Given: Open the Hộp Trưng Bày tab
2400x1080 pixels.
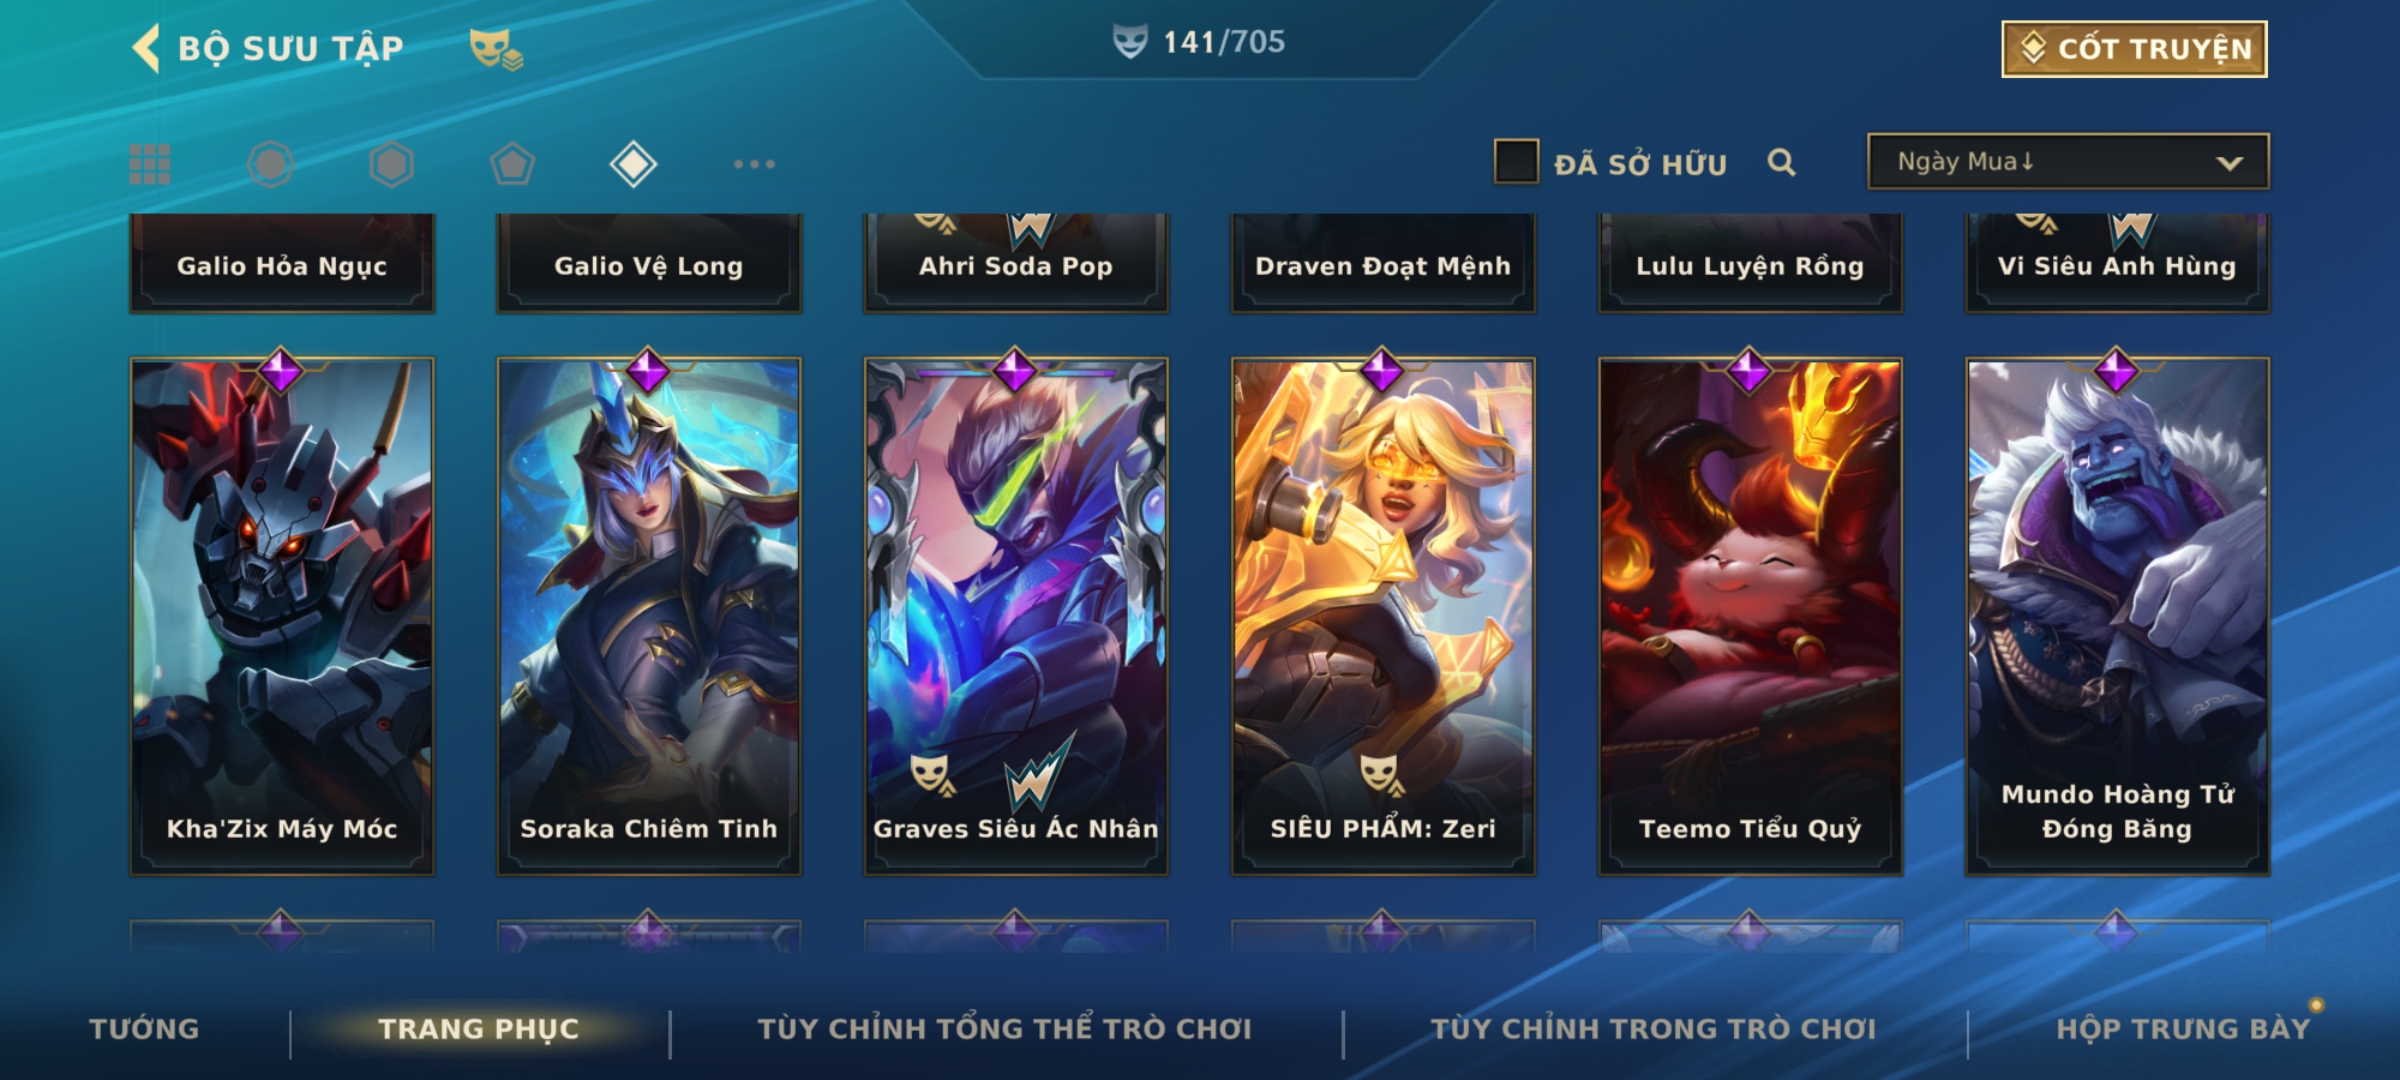Looking at the screenshot, I should (2183, 1029).
